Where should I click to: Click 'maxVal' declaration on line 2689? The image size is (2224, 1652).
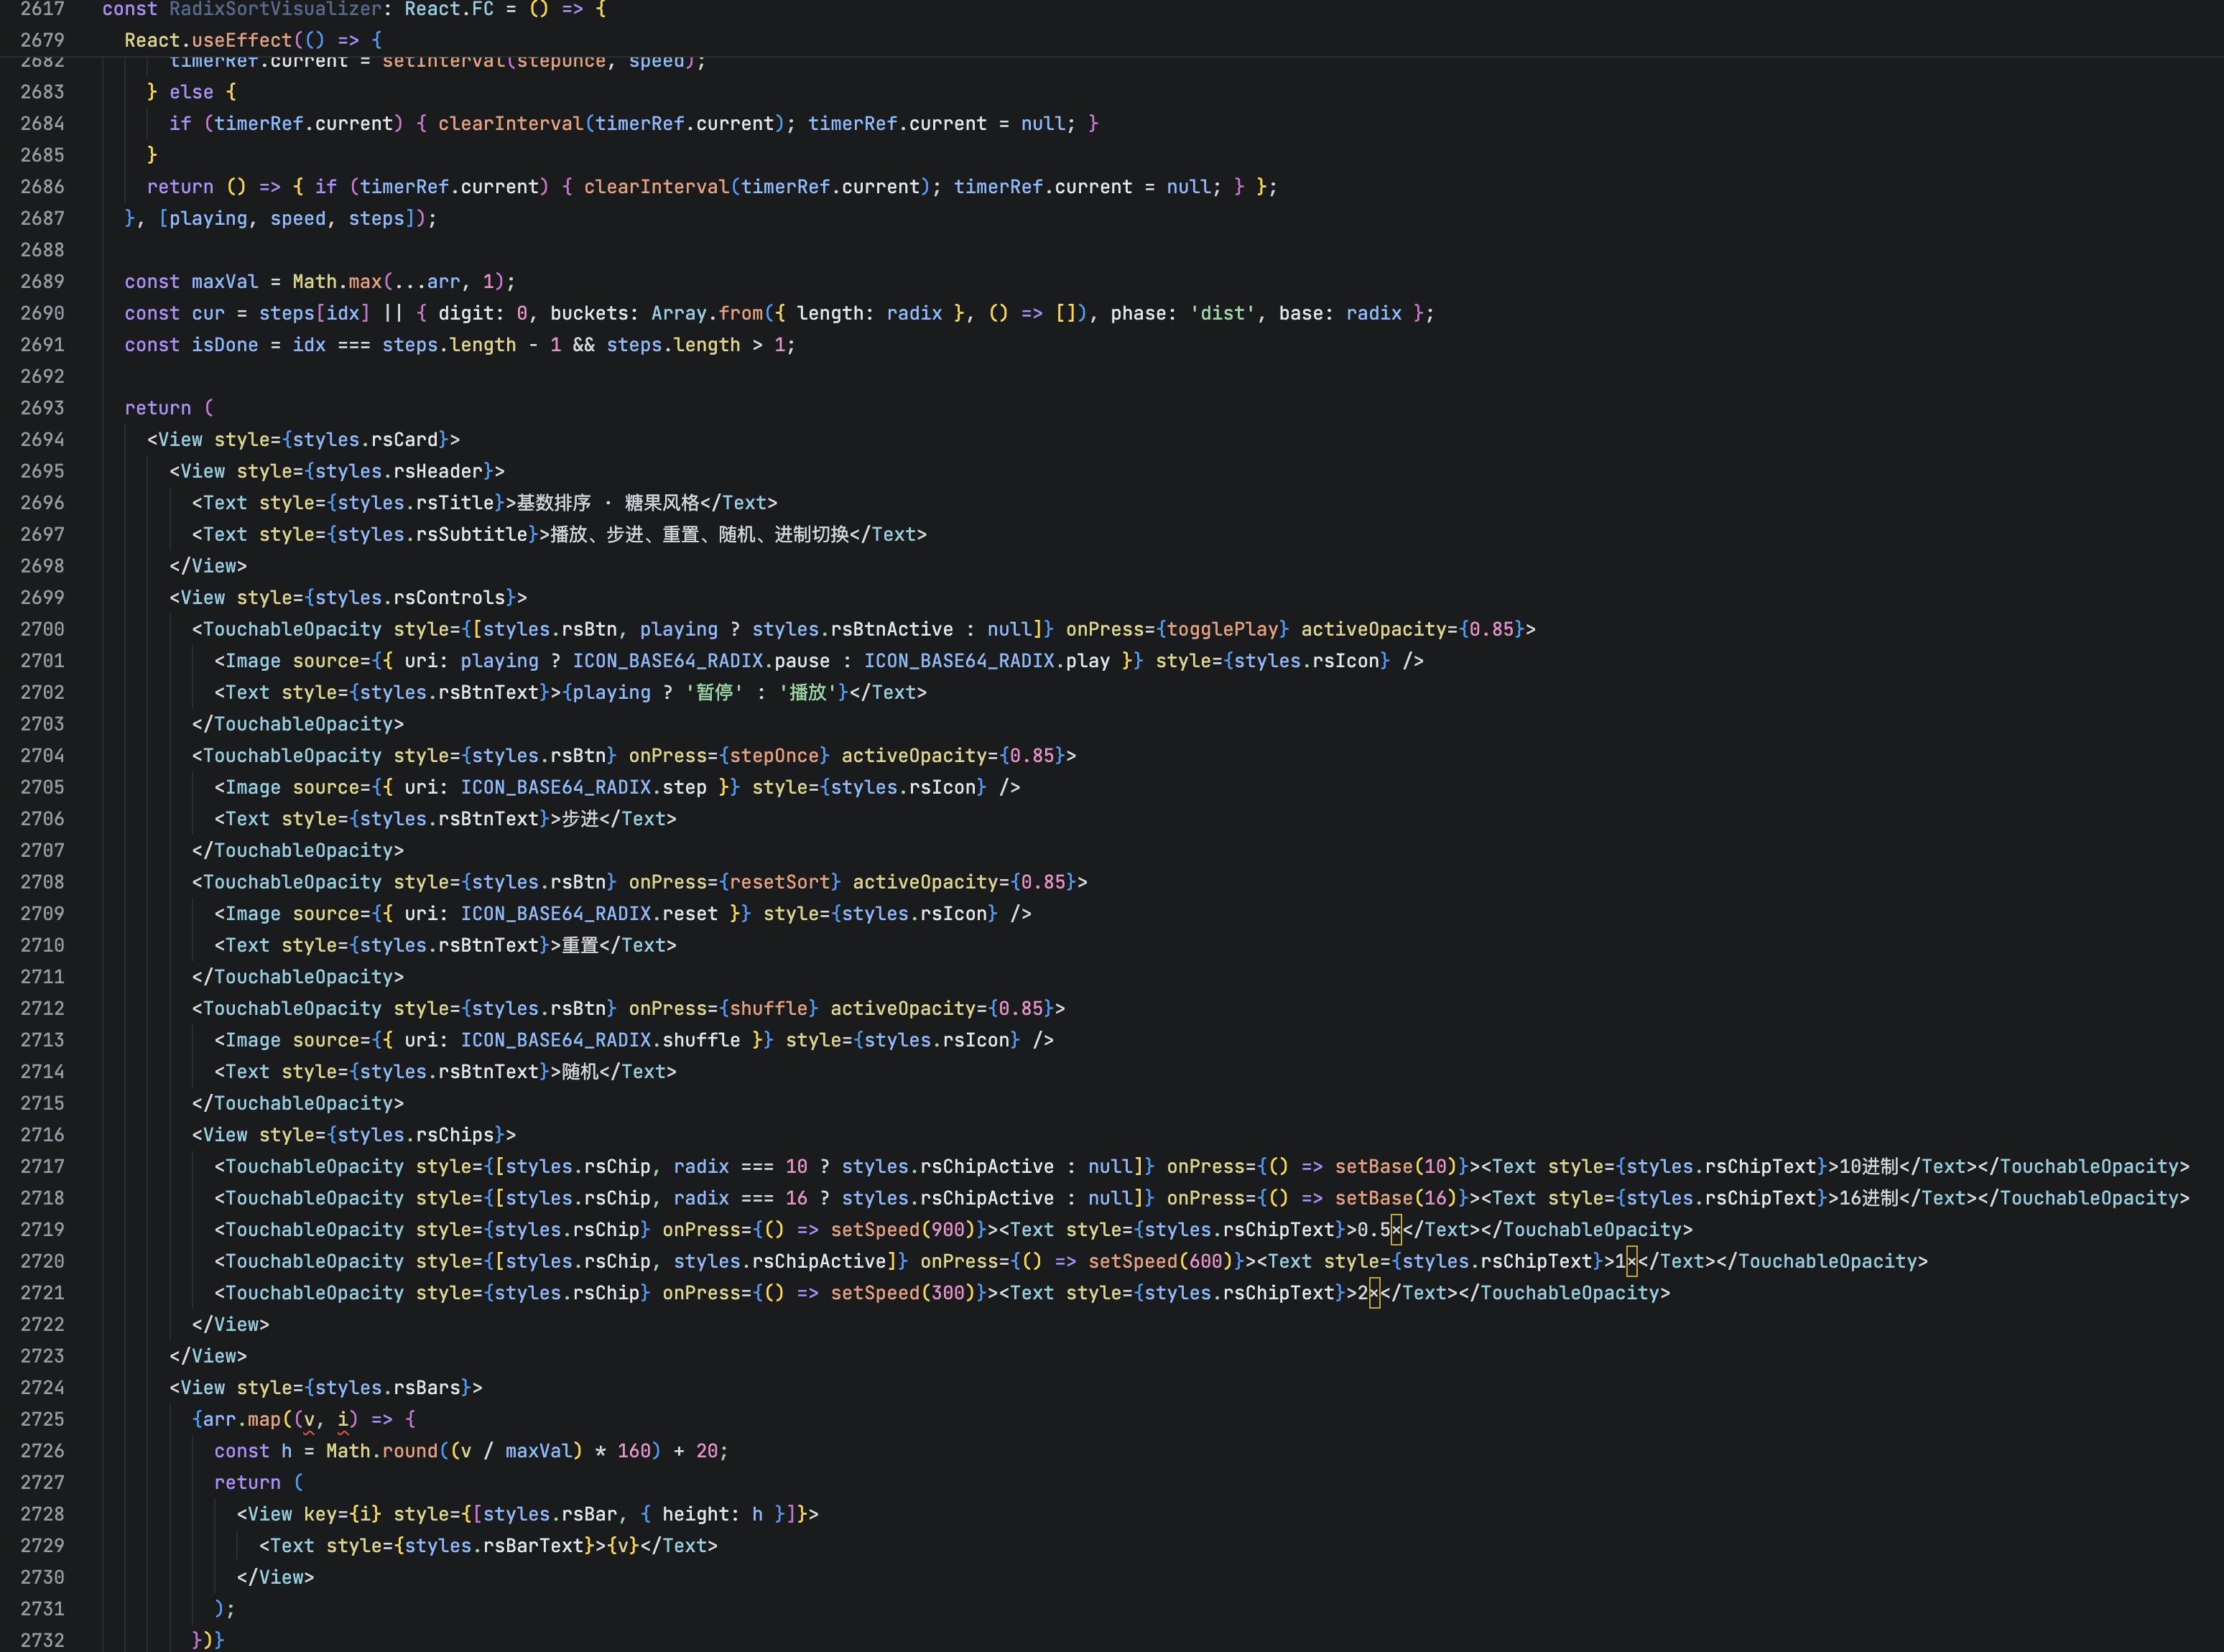click(225, 282)
